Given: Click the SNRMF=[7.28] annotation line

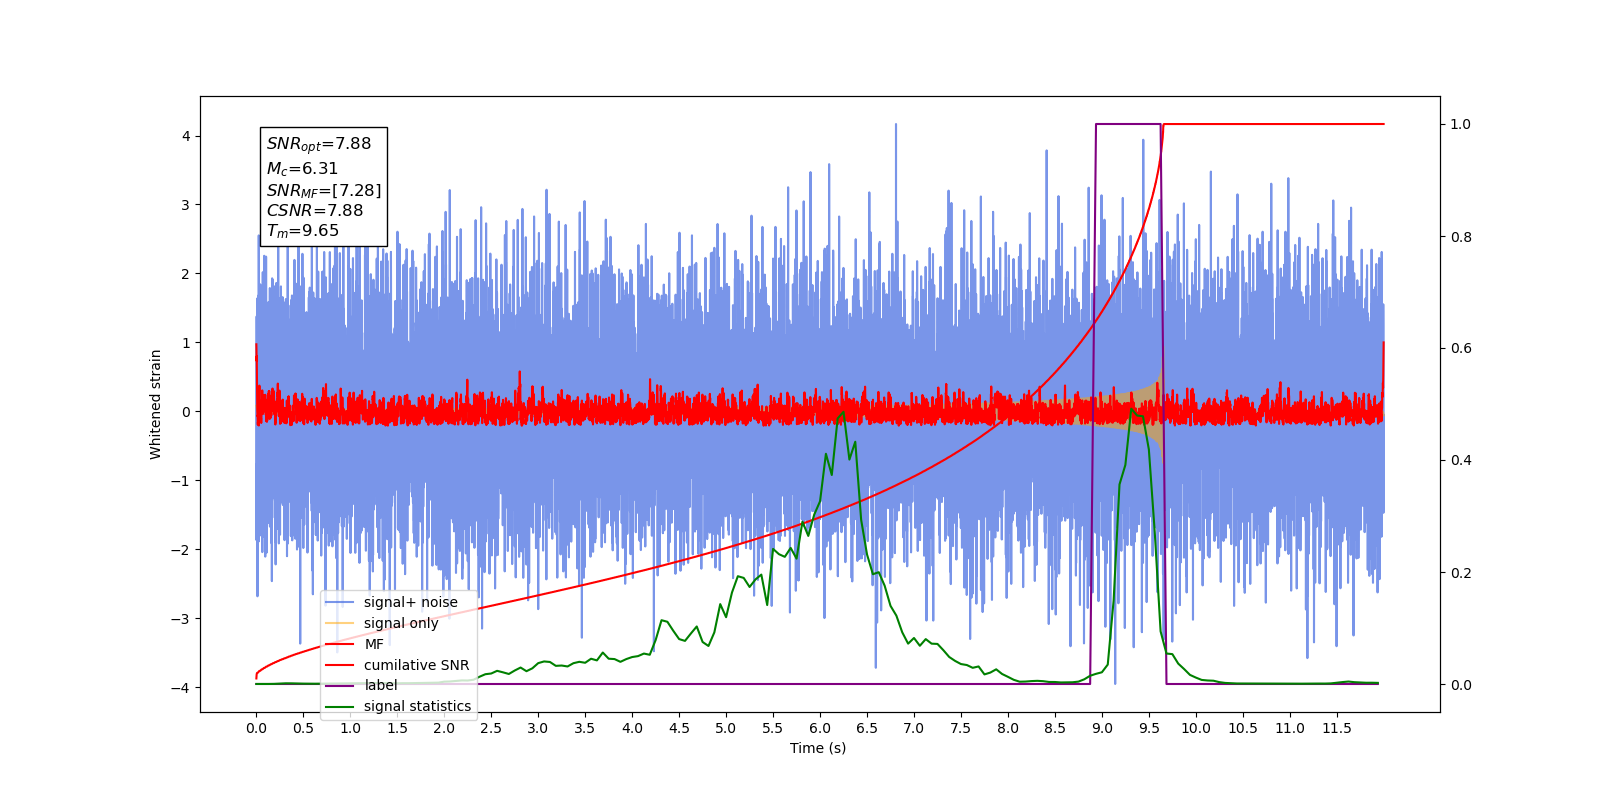Looking at the screenshot, I should [x=324, y=190].
